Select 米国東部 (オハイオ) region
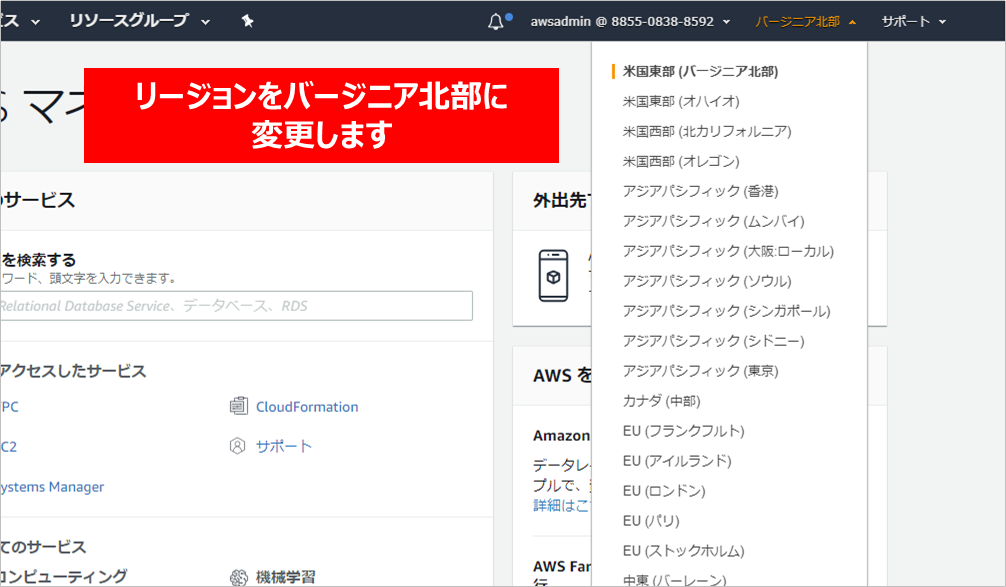The height and width of the screenshot is (587, 1006). (681, 101)
